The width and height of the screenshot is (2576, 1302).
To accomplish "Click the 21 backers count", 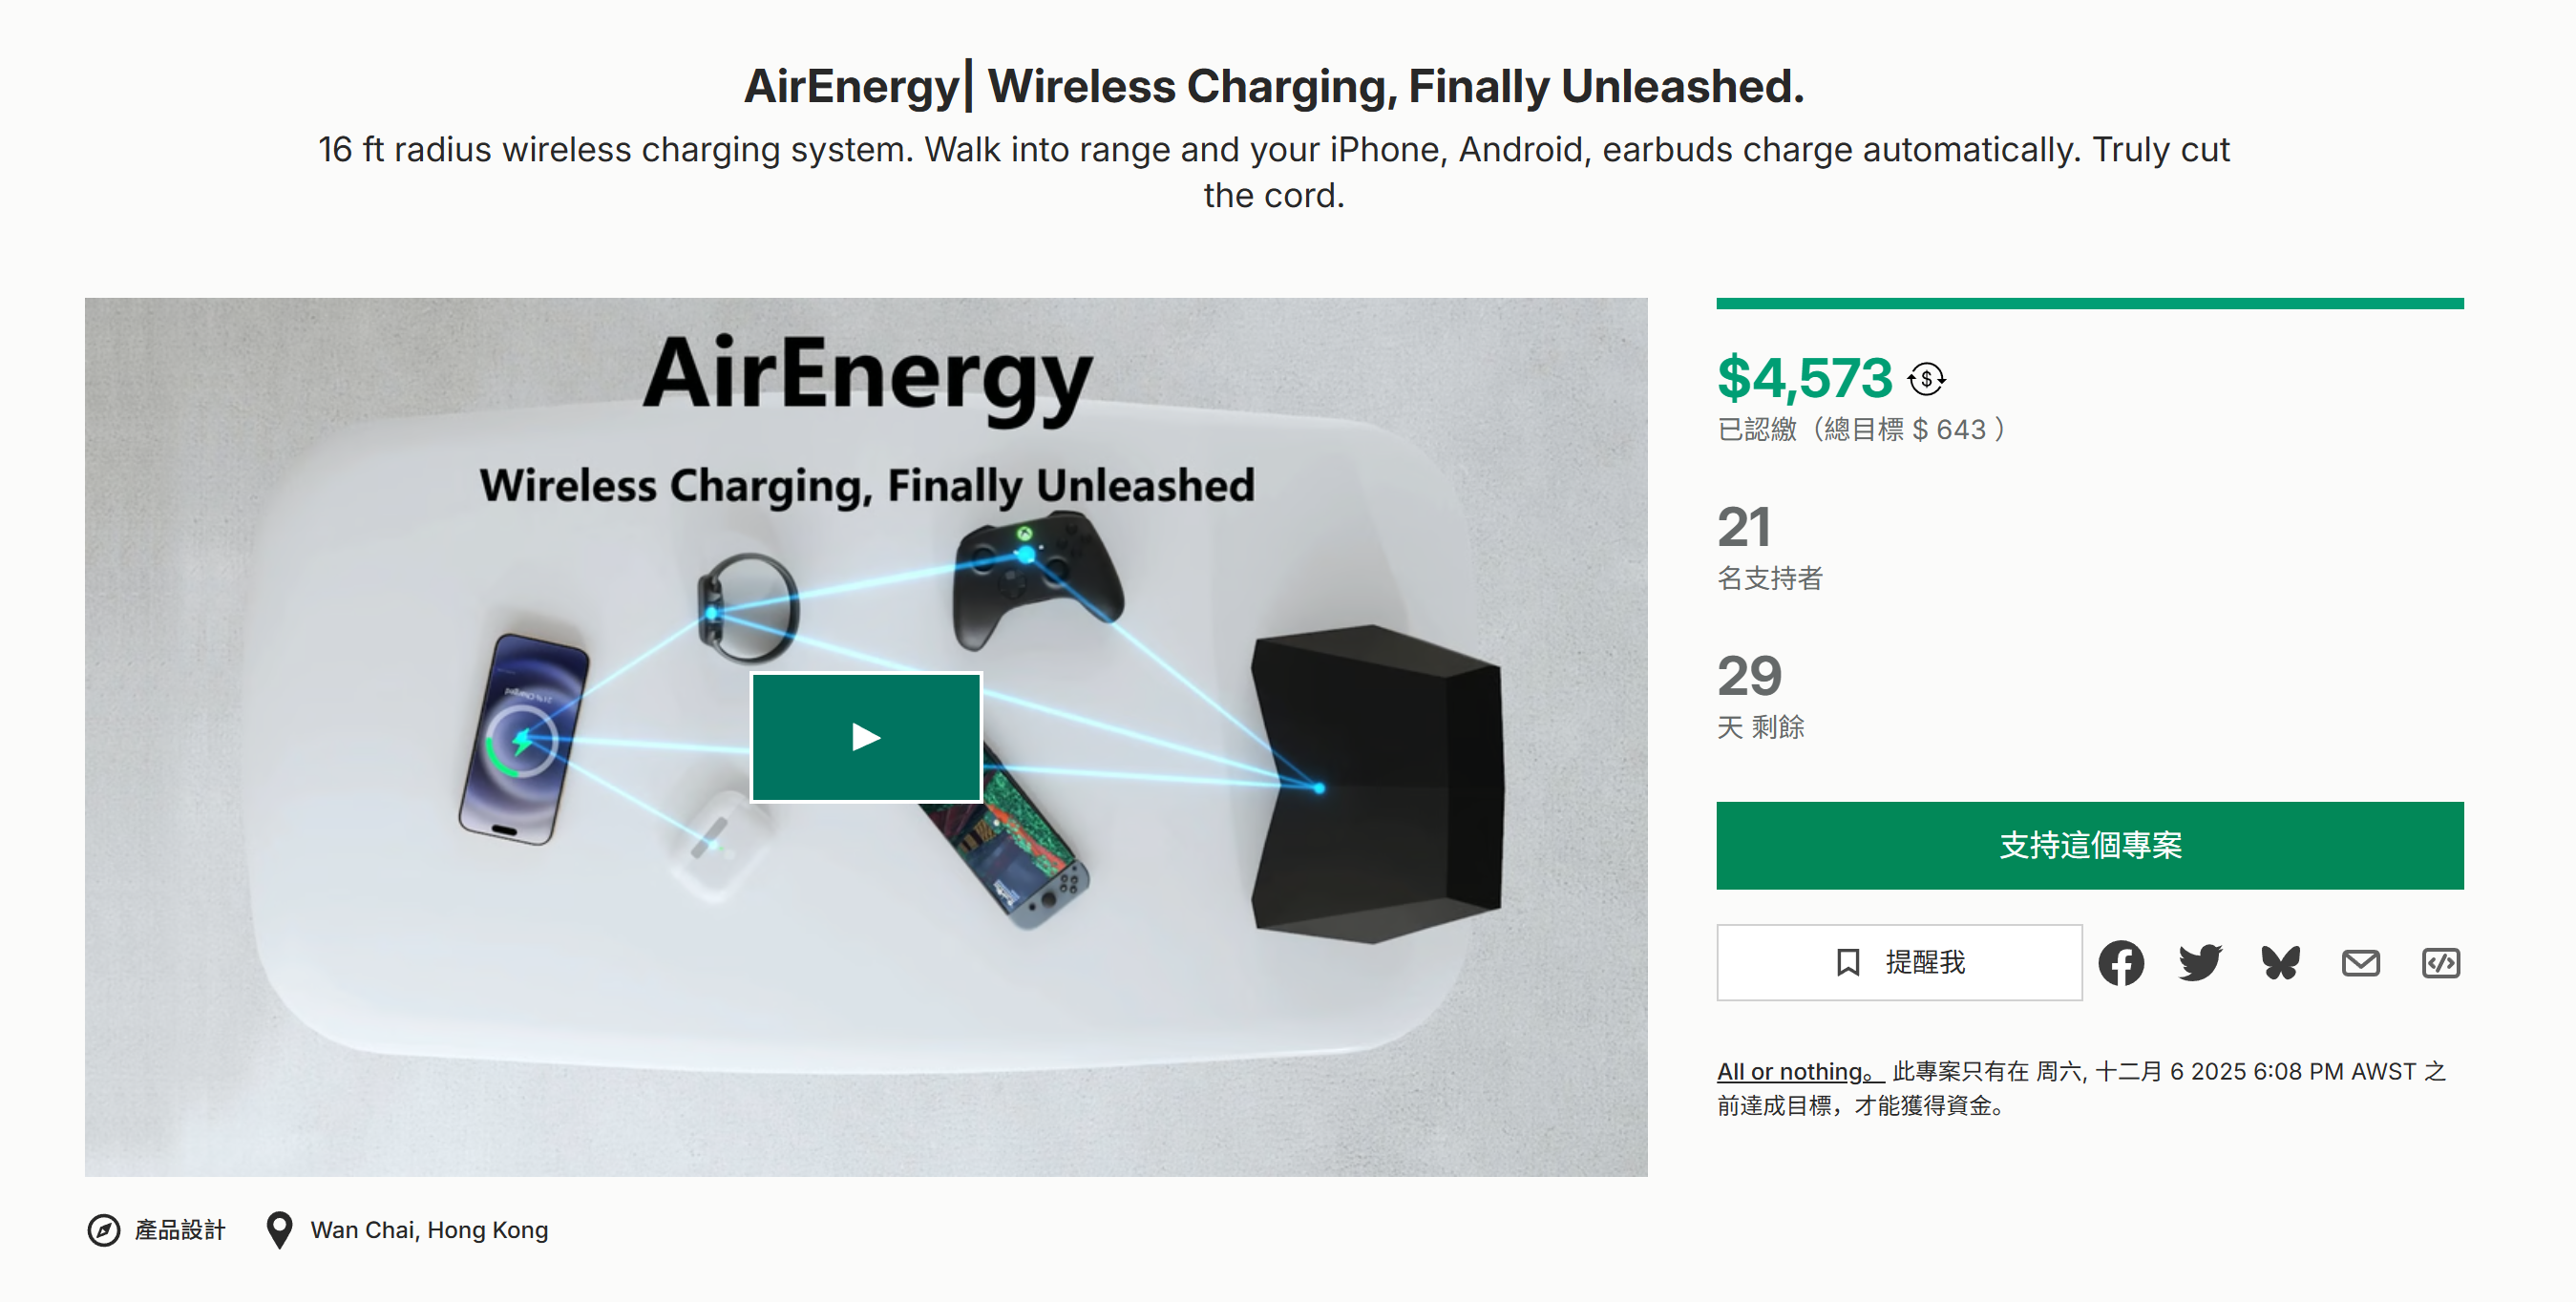I will point(1743,527).
